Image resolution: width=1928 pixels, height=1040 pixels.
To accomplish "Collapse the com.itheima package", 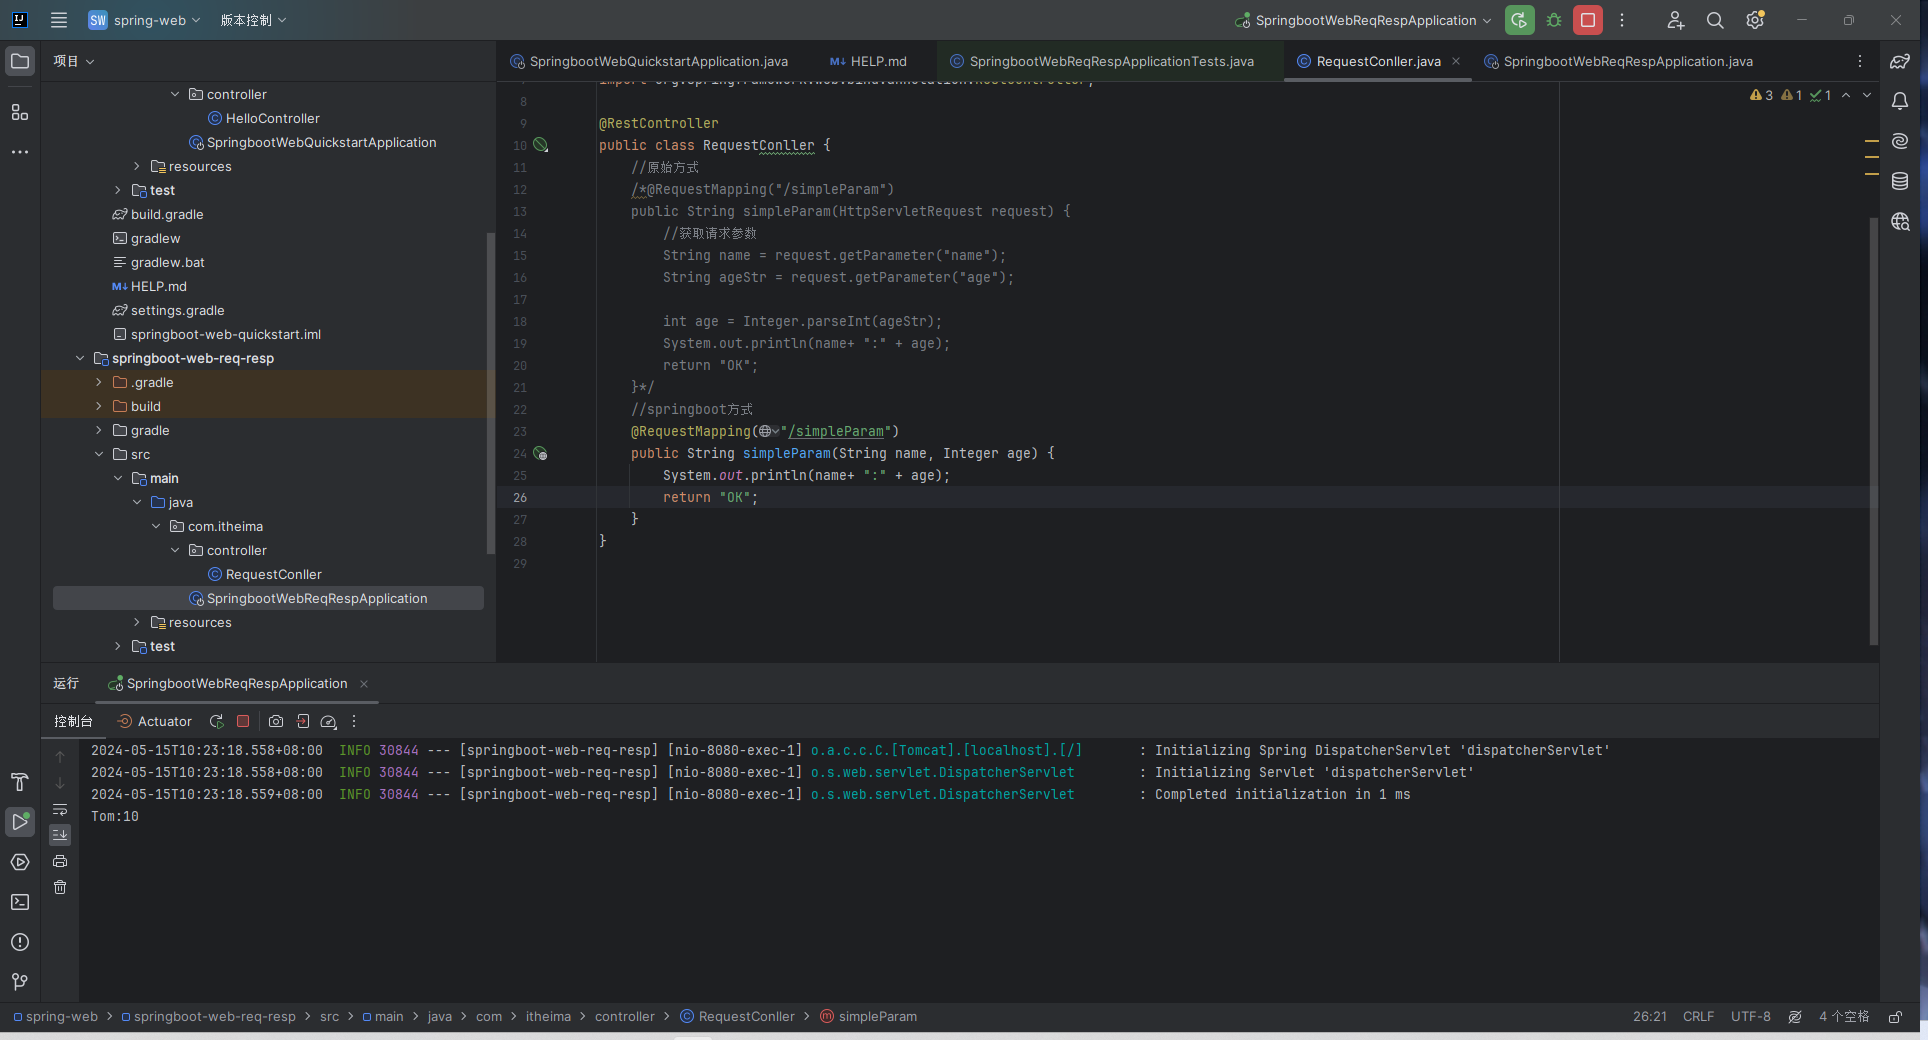I will (x=156, y=526).
